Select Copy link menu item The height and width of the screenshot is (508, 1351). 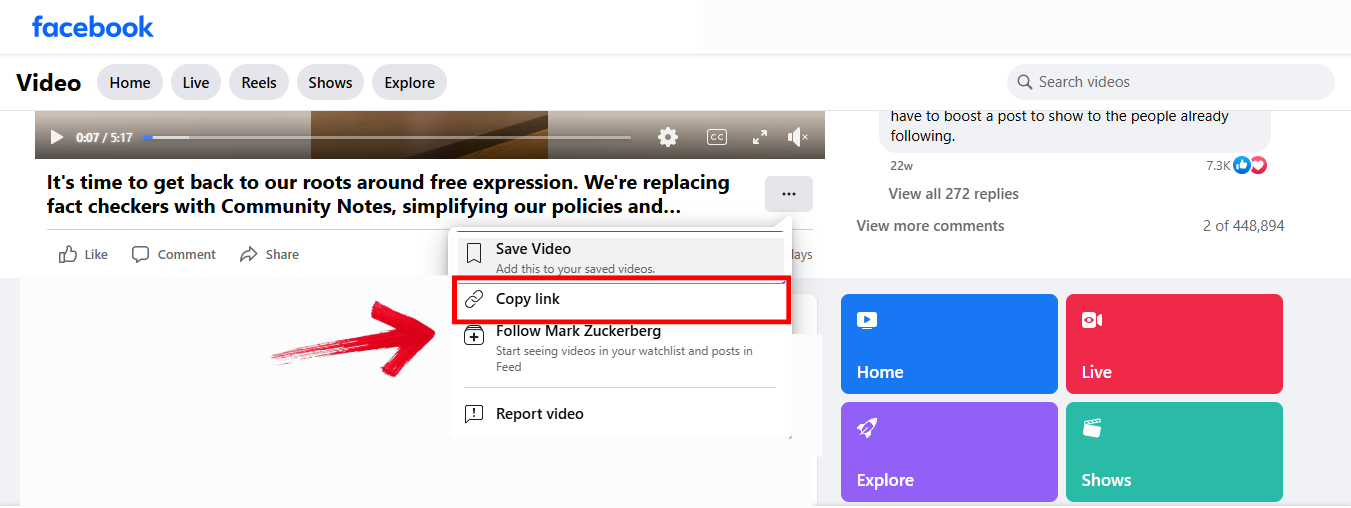click(621, 299)
